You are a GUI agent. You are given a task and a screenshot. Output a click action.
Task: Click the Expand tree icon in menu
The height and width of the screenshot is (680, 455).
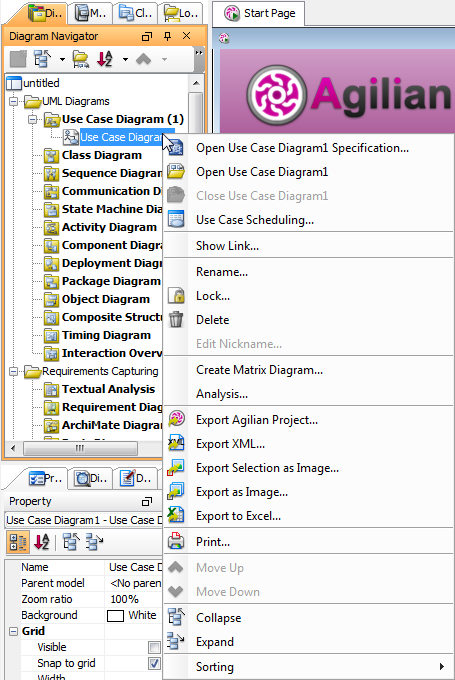tap(176, 641)
